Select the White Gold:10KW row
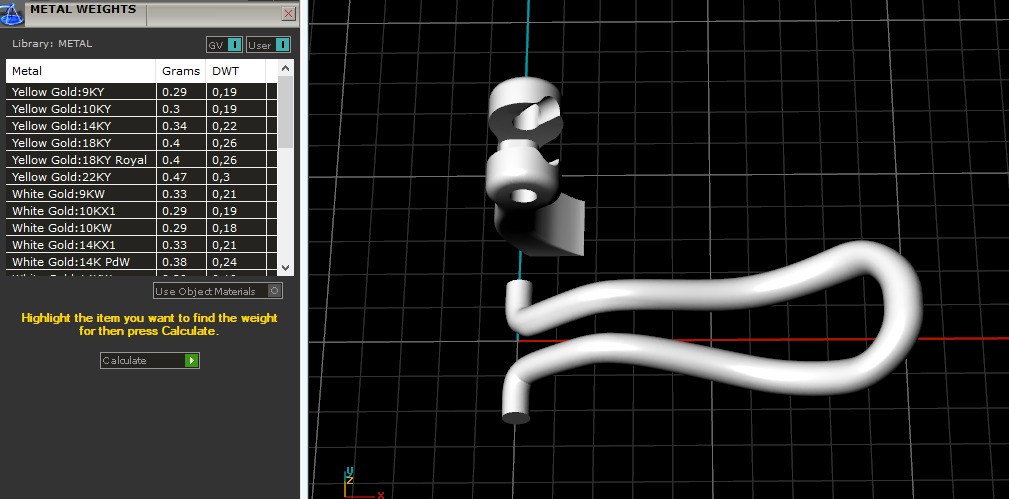Image resolution: width=1009 pixels, height=499 pixels. (142, 228)
